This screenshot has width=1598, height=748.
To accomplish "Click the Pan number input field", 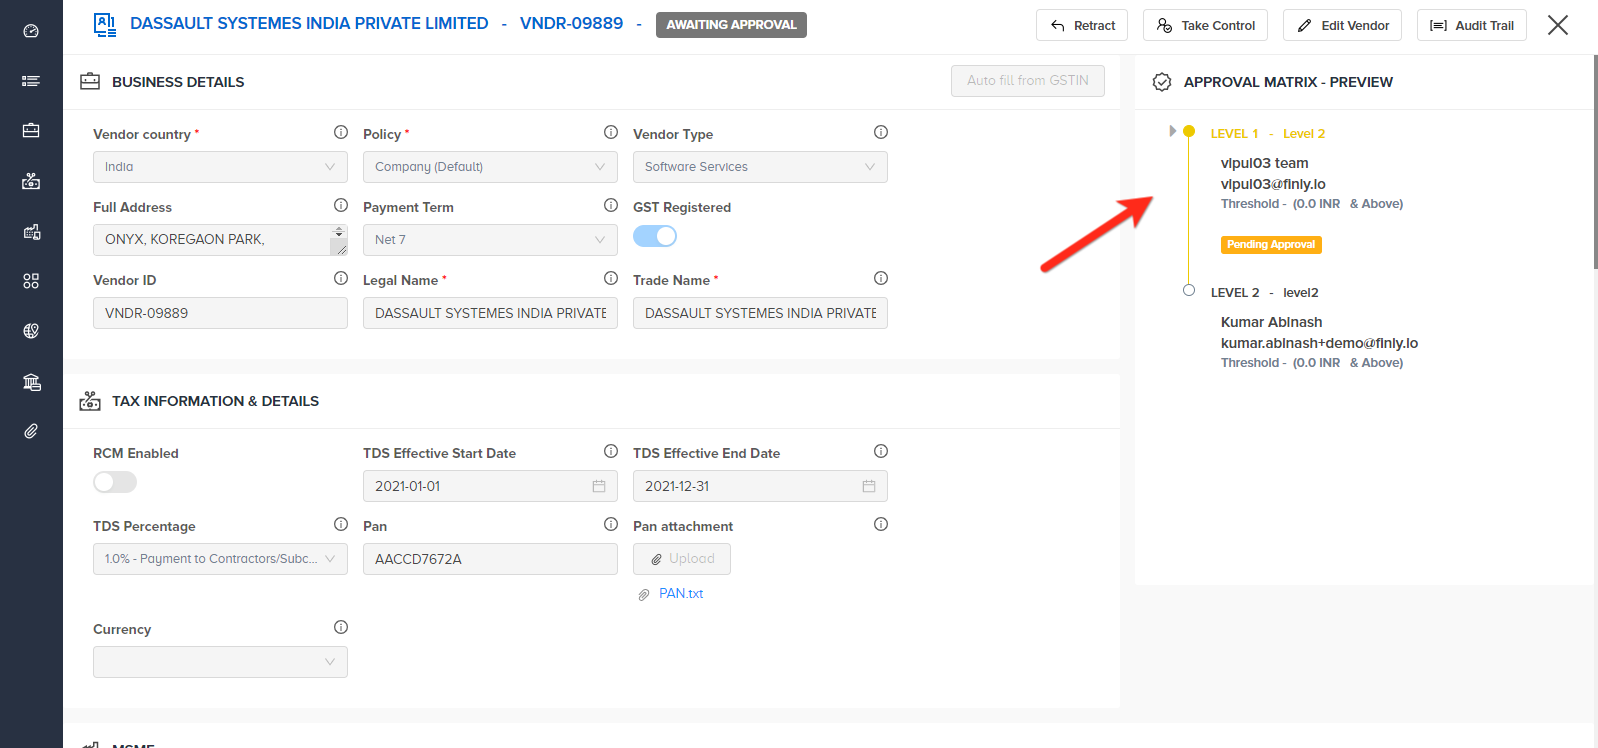I will (490, 559).
